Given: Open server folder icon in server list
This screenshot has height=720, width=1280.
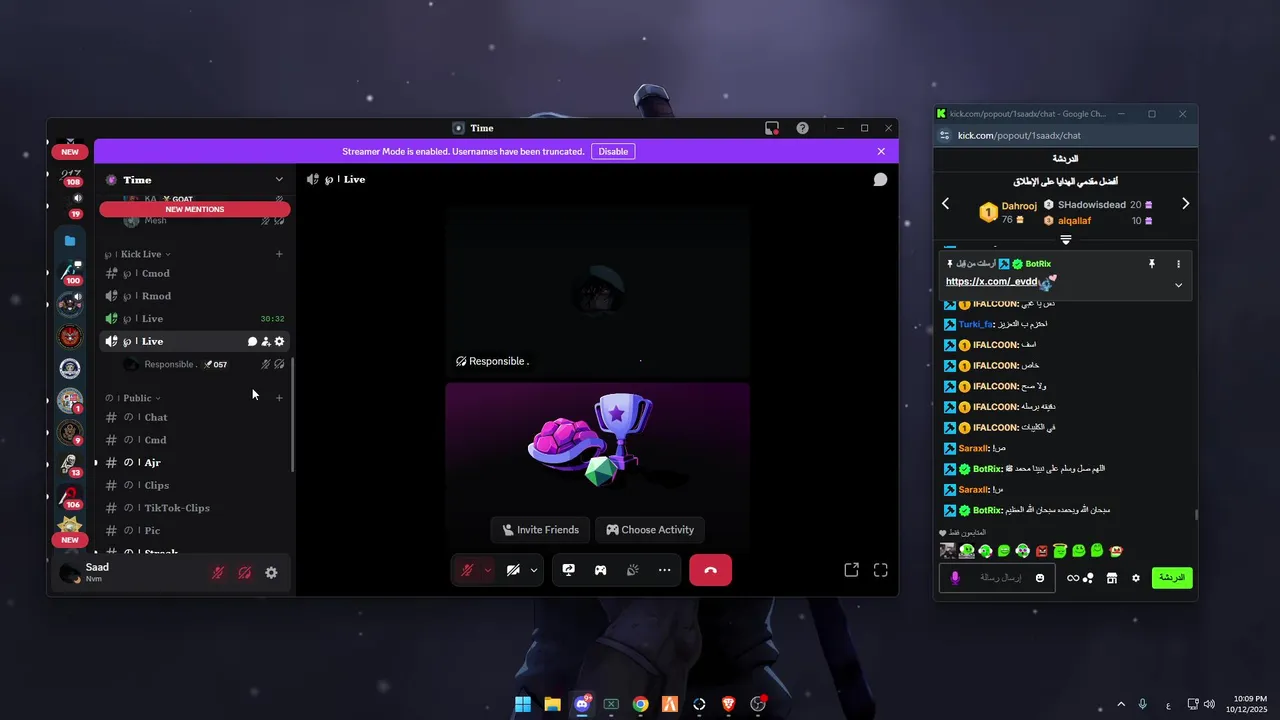Looking at the screenshot, I should (70, 240).
